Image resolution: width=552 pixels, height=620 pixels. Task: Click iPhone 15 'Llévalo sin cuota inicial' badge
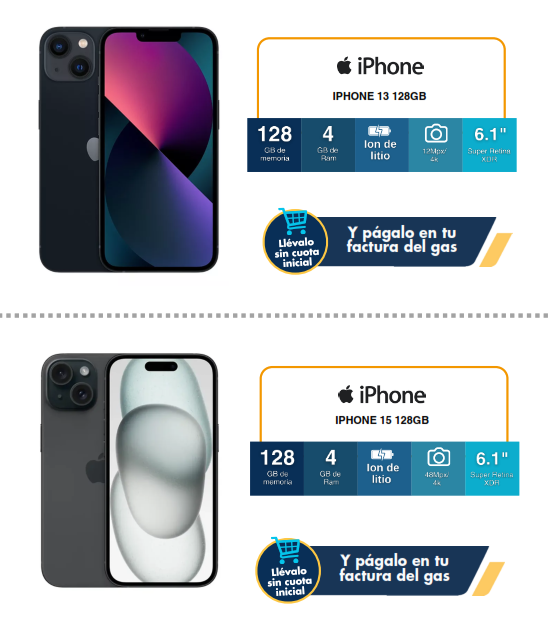point(289,570)
